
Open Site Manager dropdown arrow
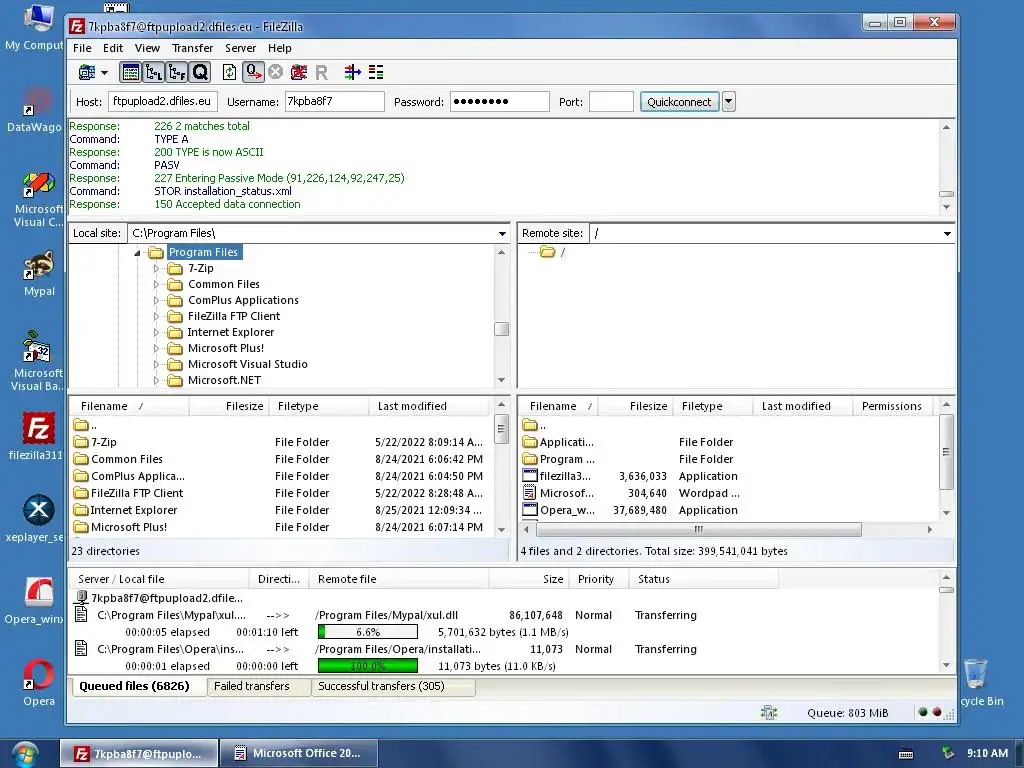(x=104, y=72)
